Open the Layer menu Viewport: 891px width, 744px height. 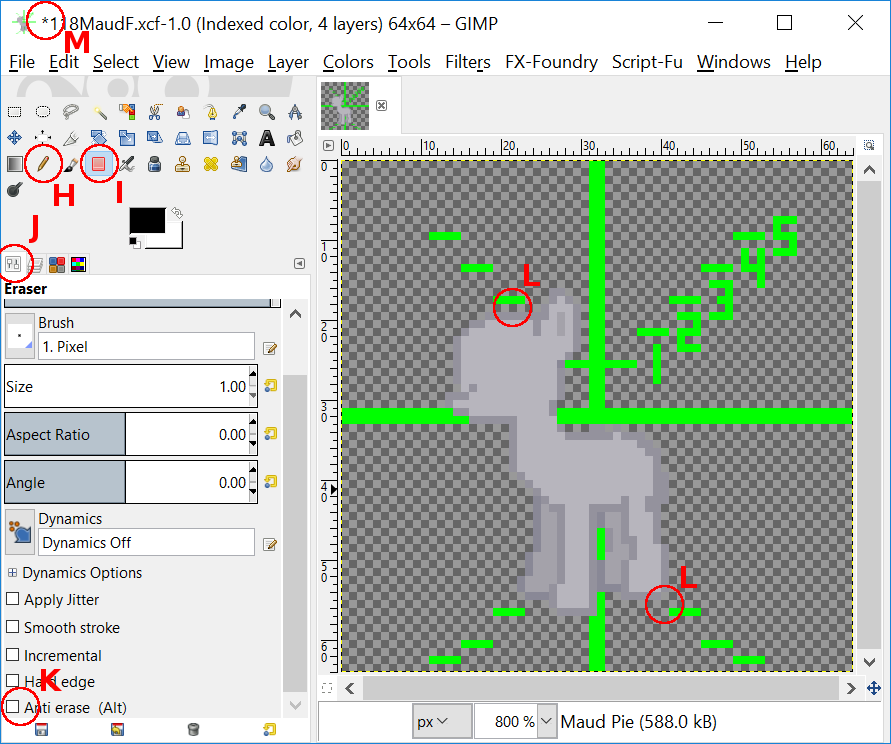(288, 62)
